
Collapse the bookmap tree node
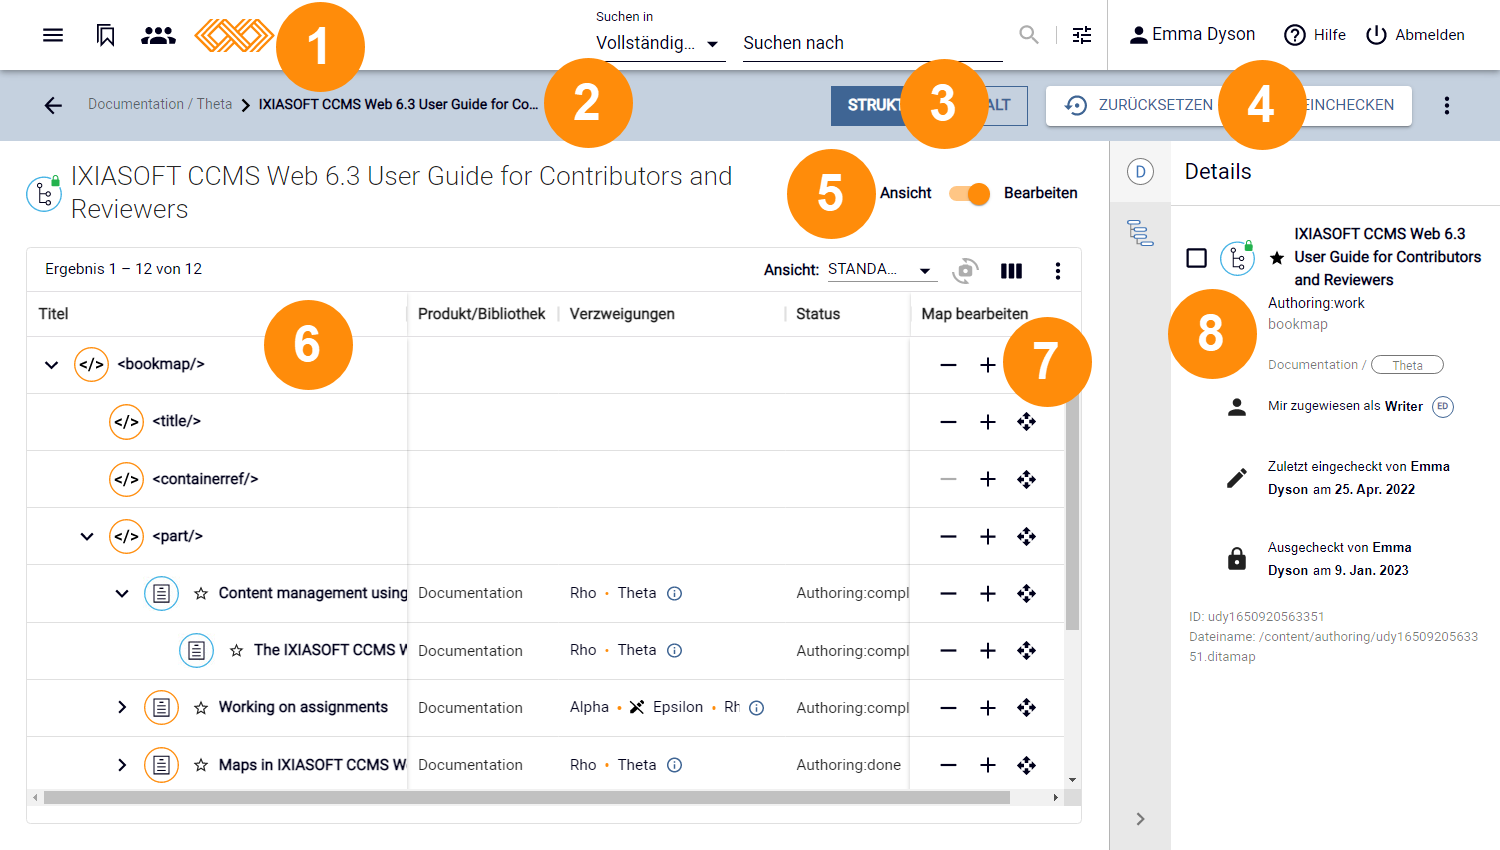pos(51,365)
